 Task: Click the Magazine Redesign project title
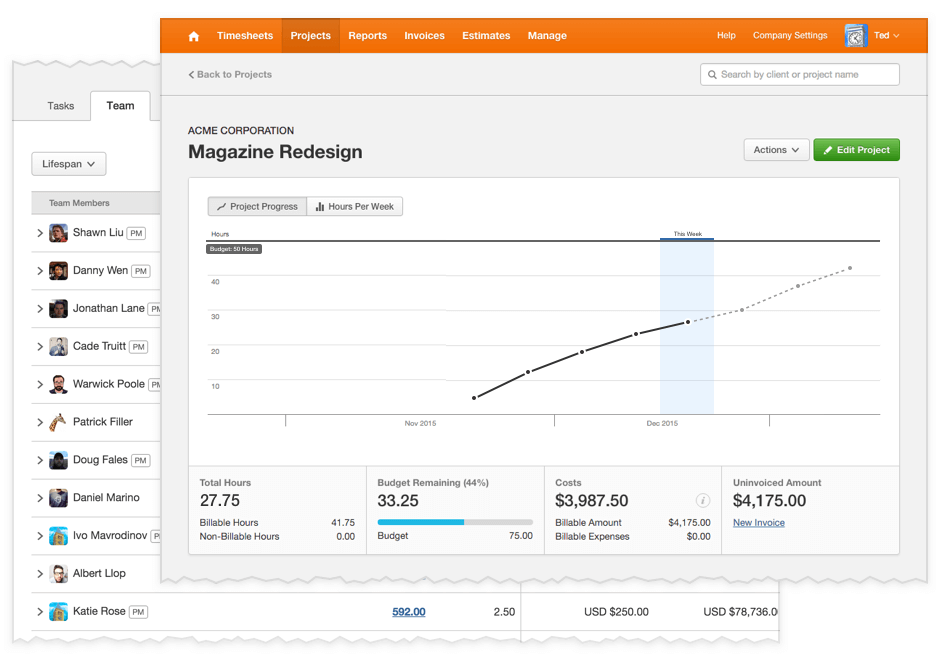pos(275,152)
